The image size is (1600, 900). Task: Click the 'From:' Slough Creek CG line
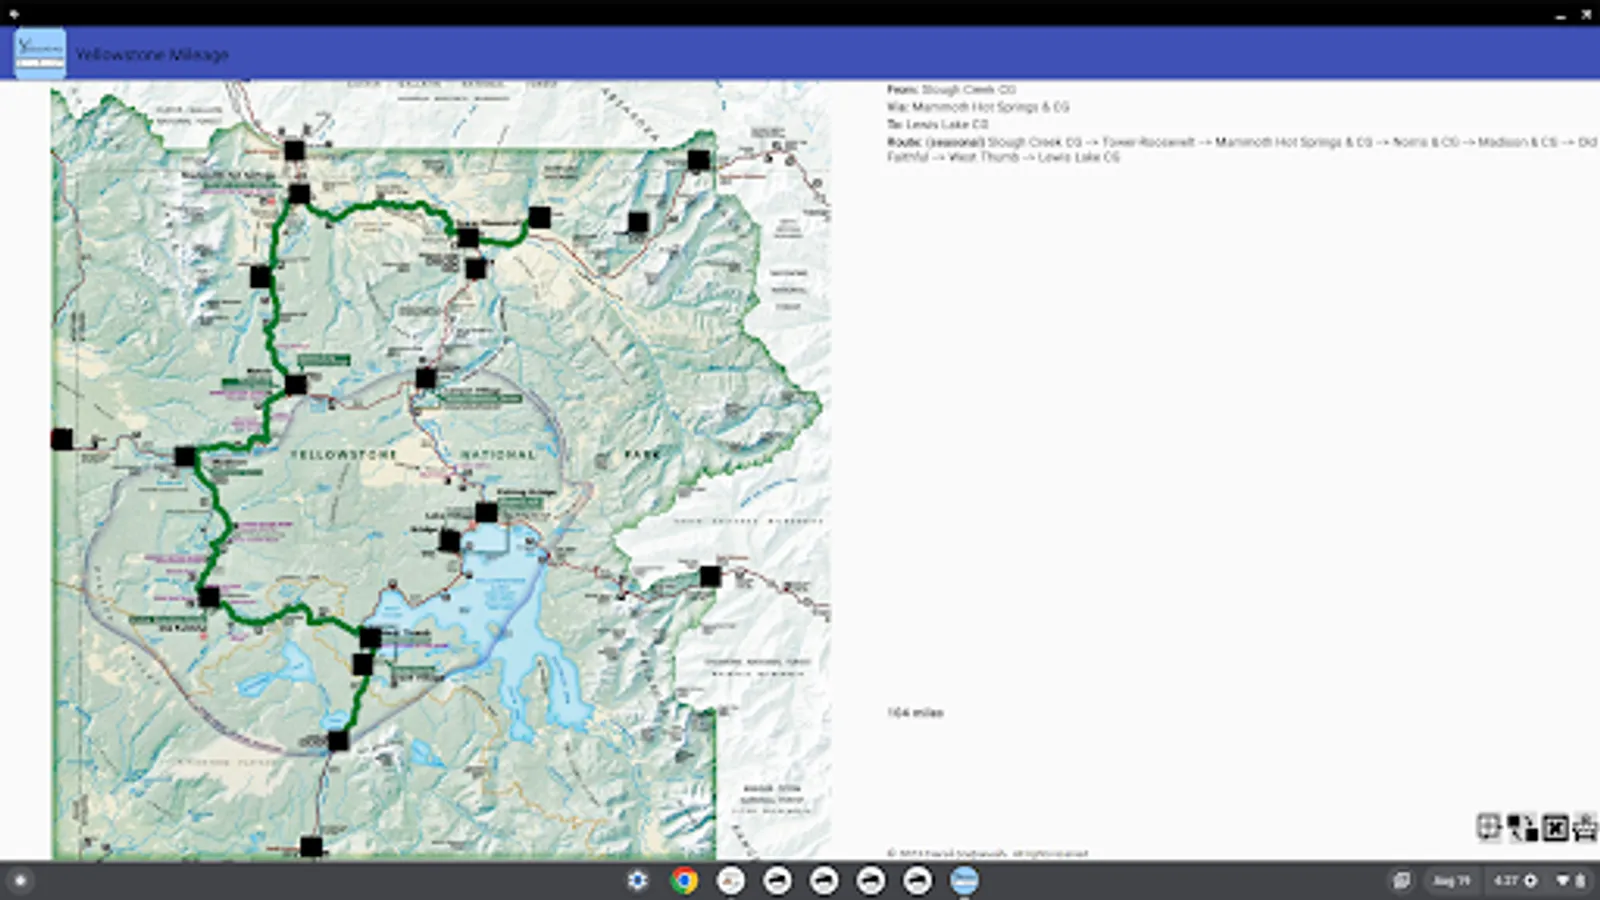point(951,90)
